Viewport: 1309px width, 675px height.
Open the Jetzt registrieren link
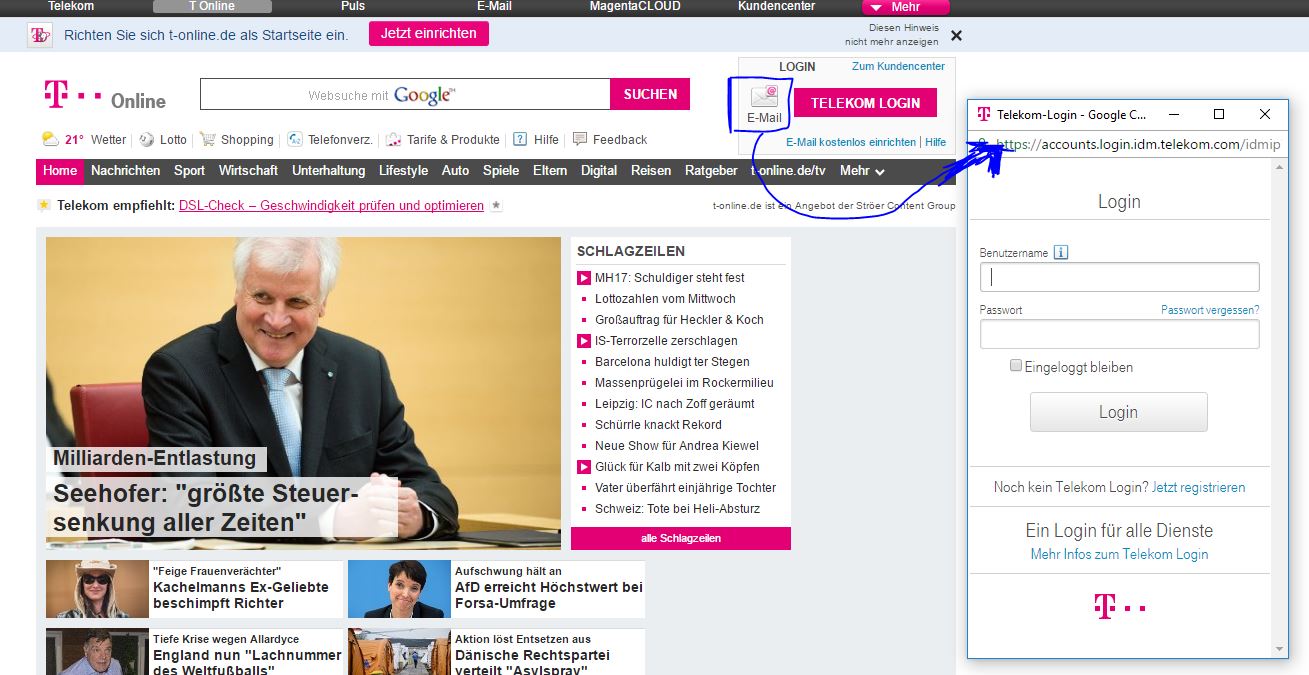click(1198, 487)
